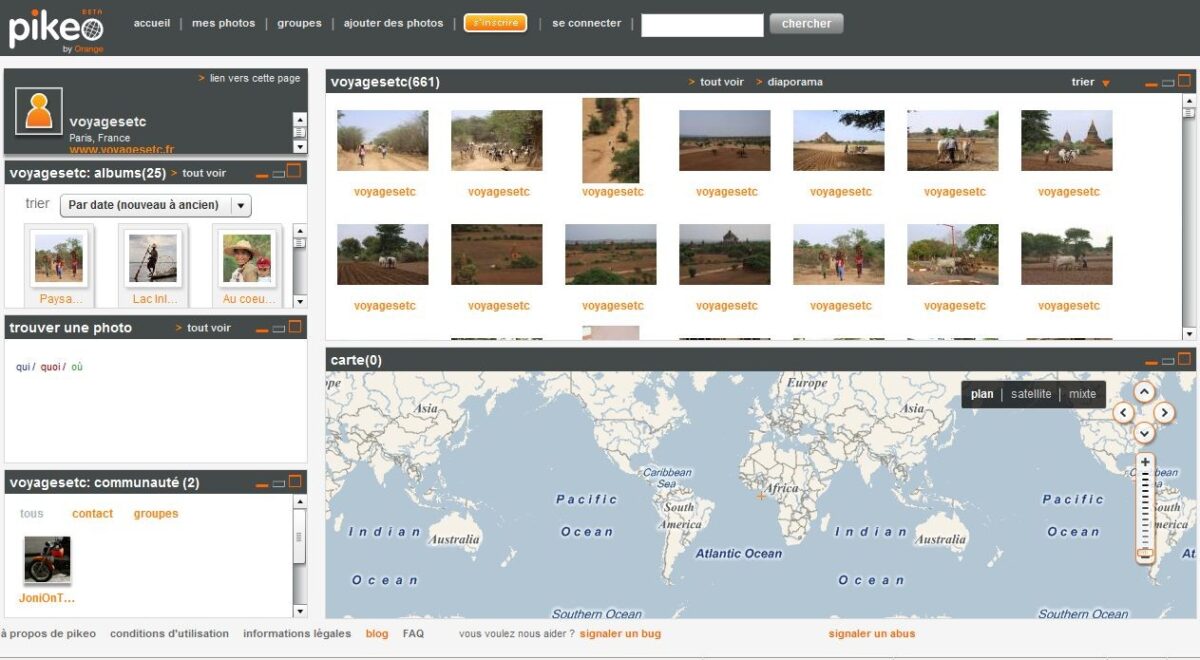Click the map zoom slider handle

coord(1145,553)
